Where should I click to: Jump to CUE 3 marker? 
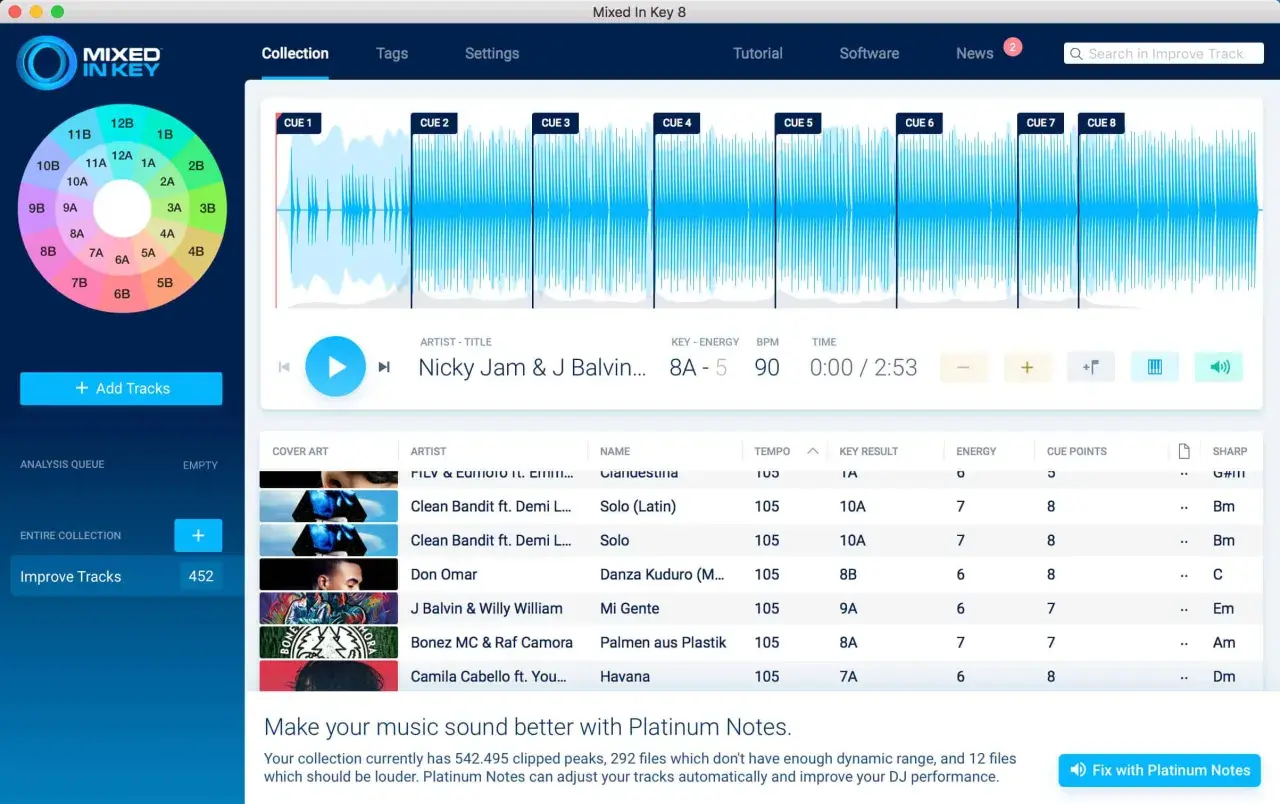point(556,123)
